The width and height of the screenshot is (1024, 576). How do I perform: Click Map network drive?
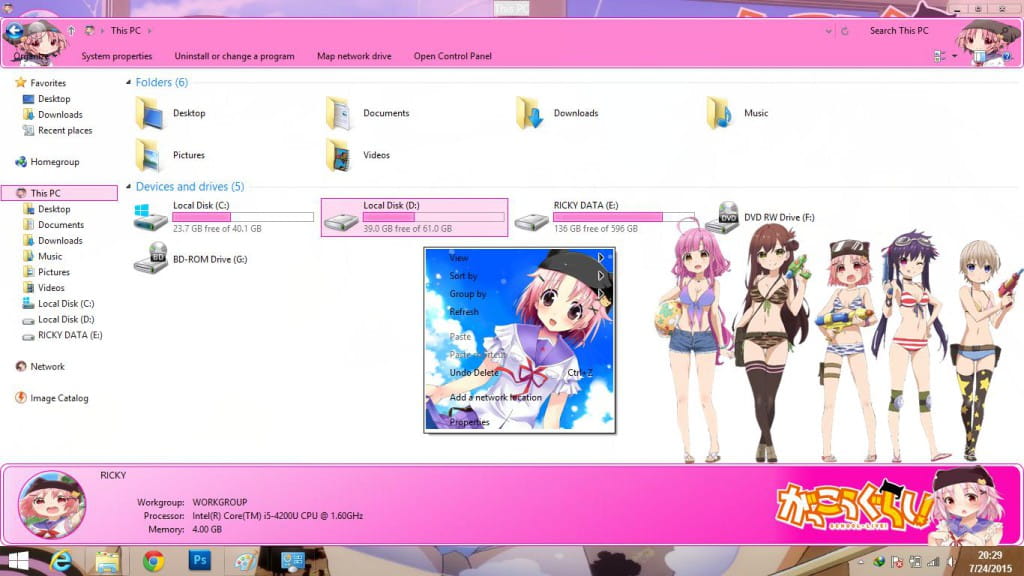354,56
